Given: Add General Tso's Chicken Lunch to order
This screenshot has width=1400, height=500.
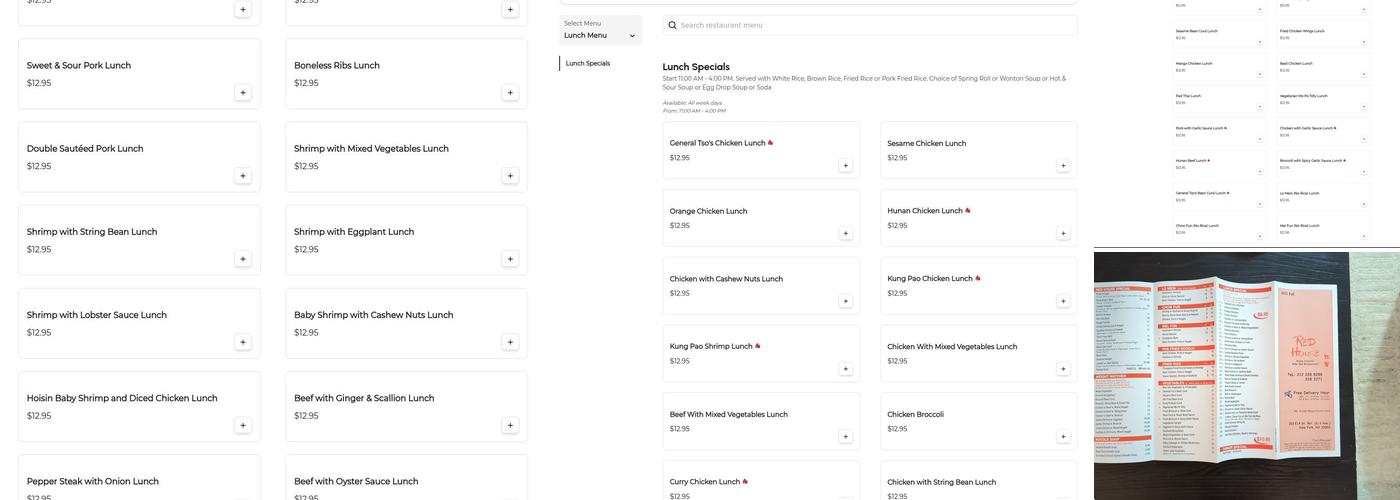Looking at the screenshot, I should click(845, 166).
